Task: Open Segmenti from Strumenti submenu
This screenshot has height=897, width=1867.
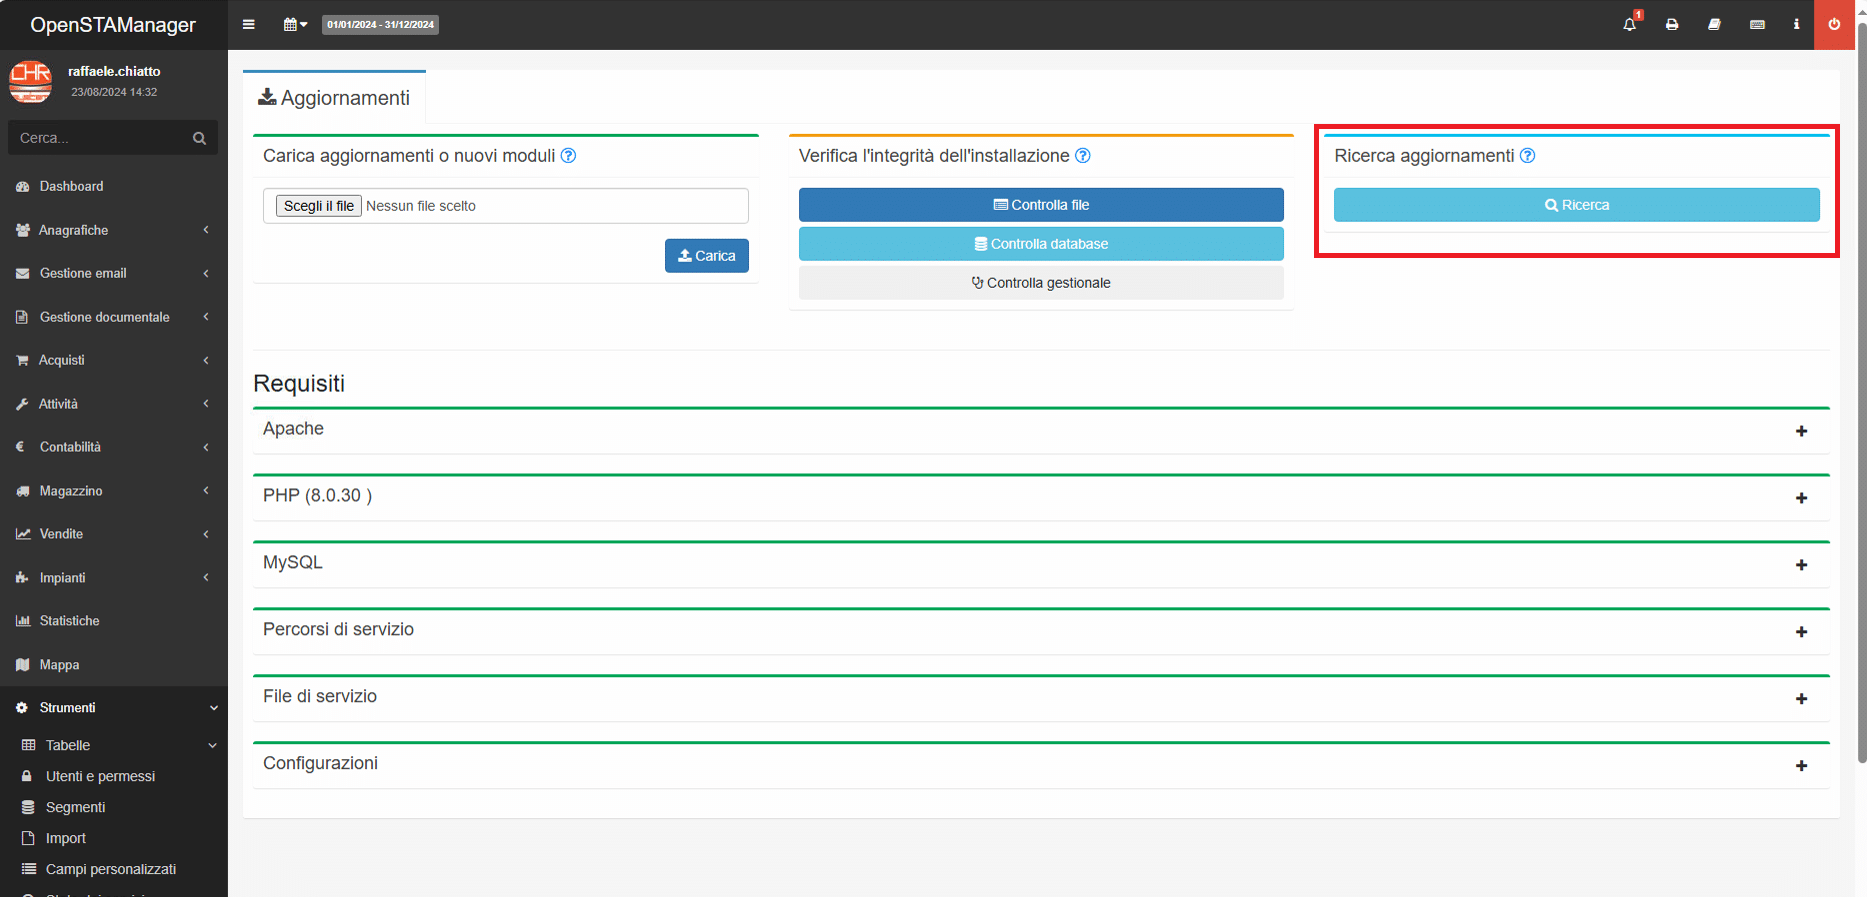Action: coord(75,807)
